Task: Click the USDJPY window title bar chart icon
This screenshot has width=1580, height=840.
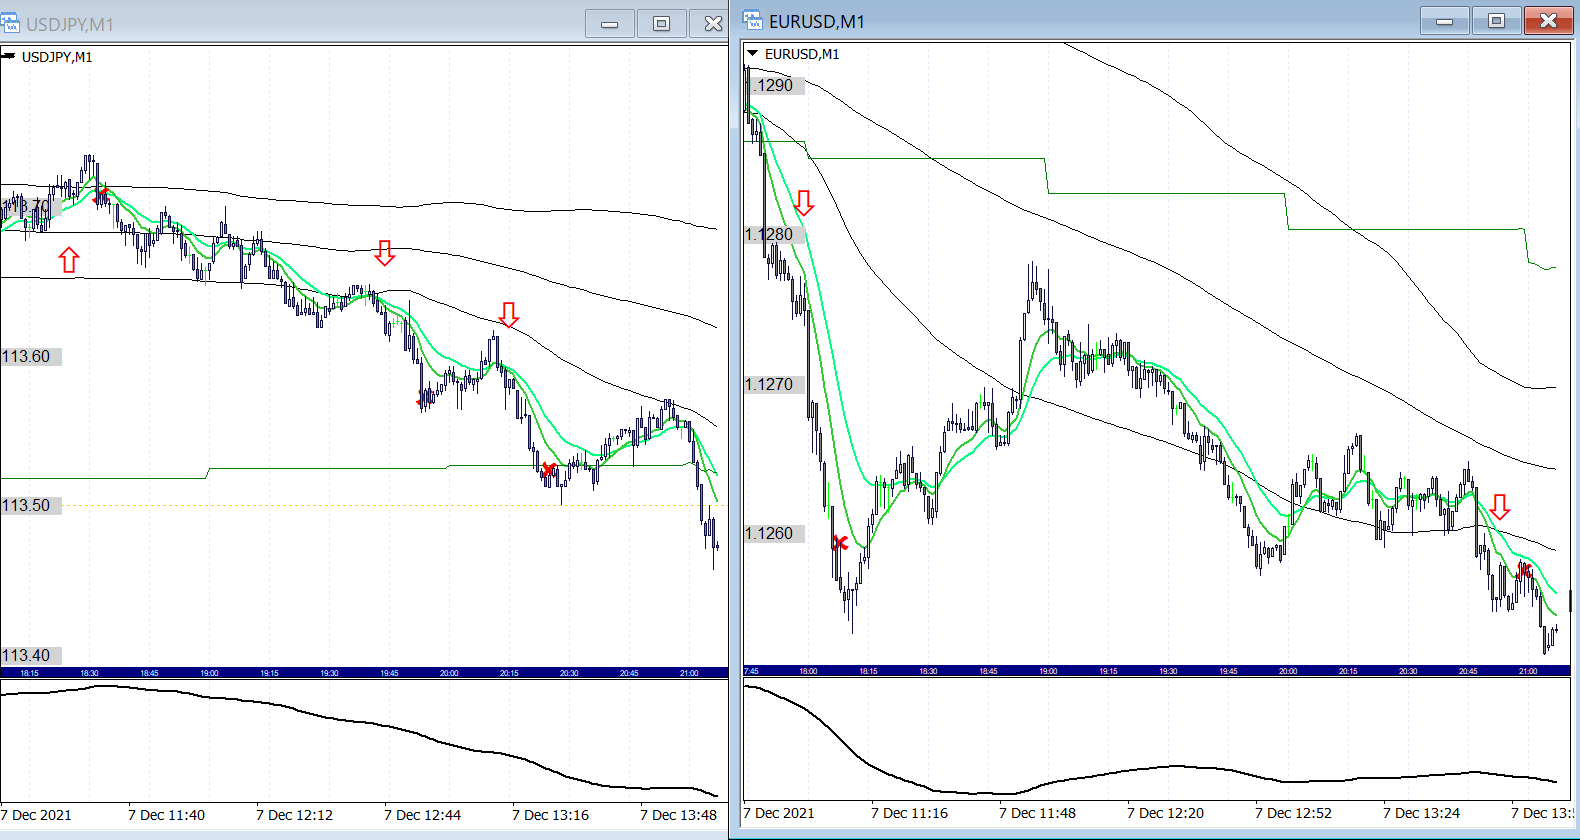Action: pyautogui.click(x=11, y=23)
